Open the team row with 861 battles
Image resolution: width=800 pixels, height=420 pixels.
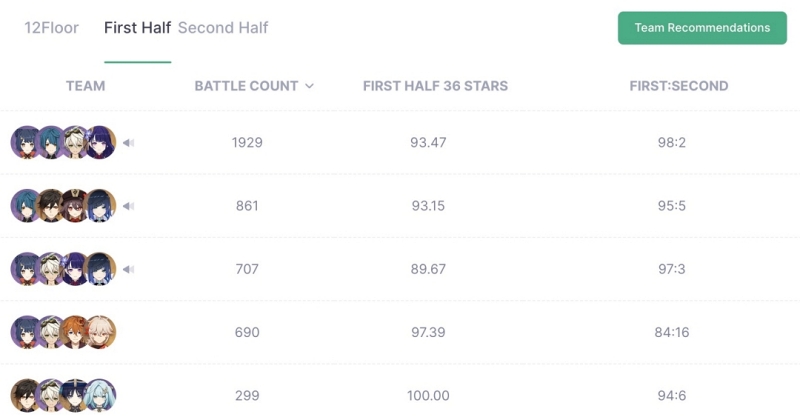(400, 206)
